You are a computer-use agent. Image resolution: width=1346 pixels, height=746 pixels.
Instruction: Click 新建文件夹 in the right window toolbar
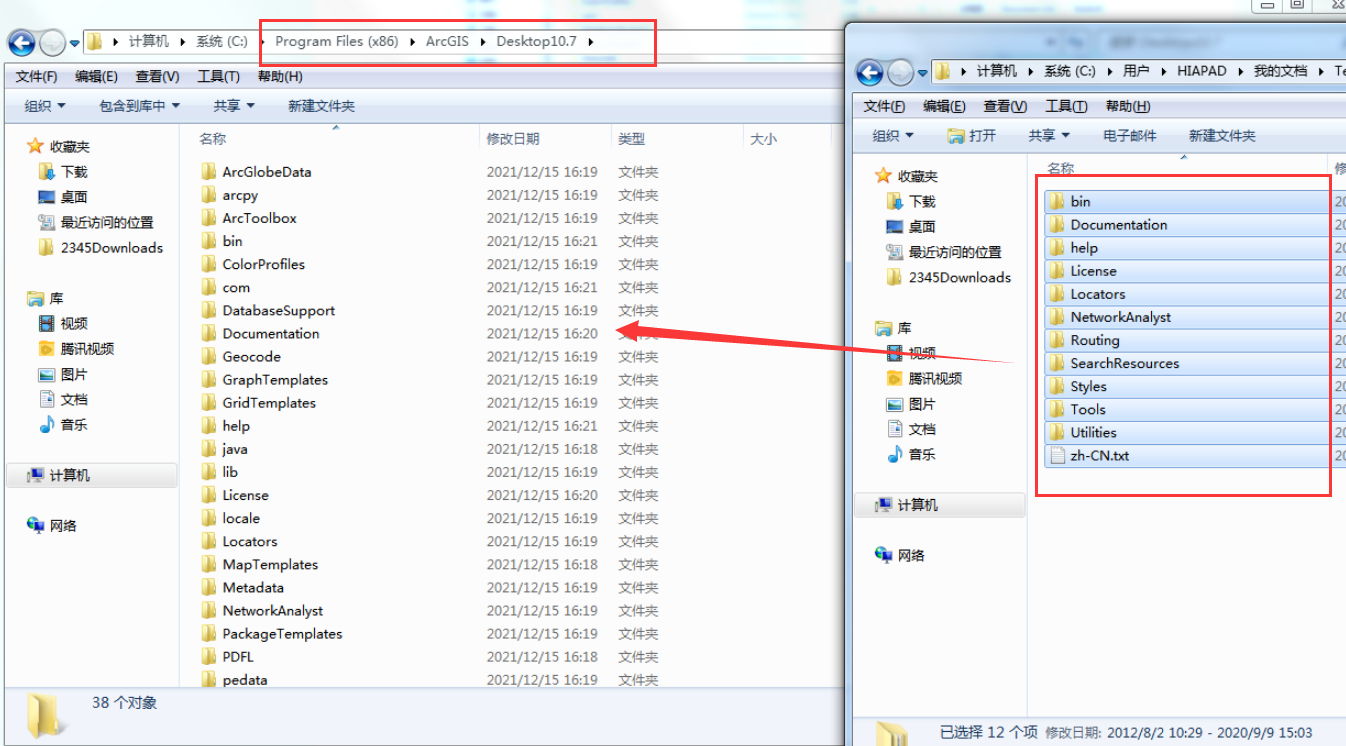click(x=1222, y=136)
